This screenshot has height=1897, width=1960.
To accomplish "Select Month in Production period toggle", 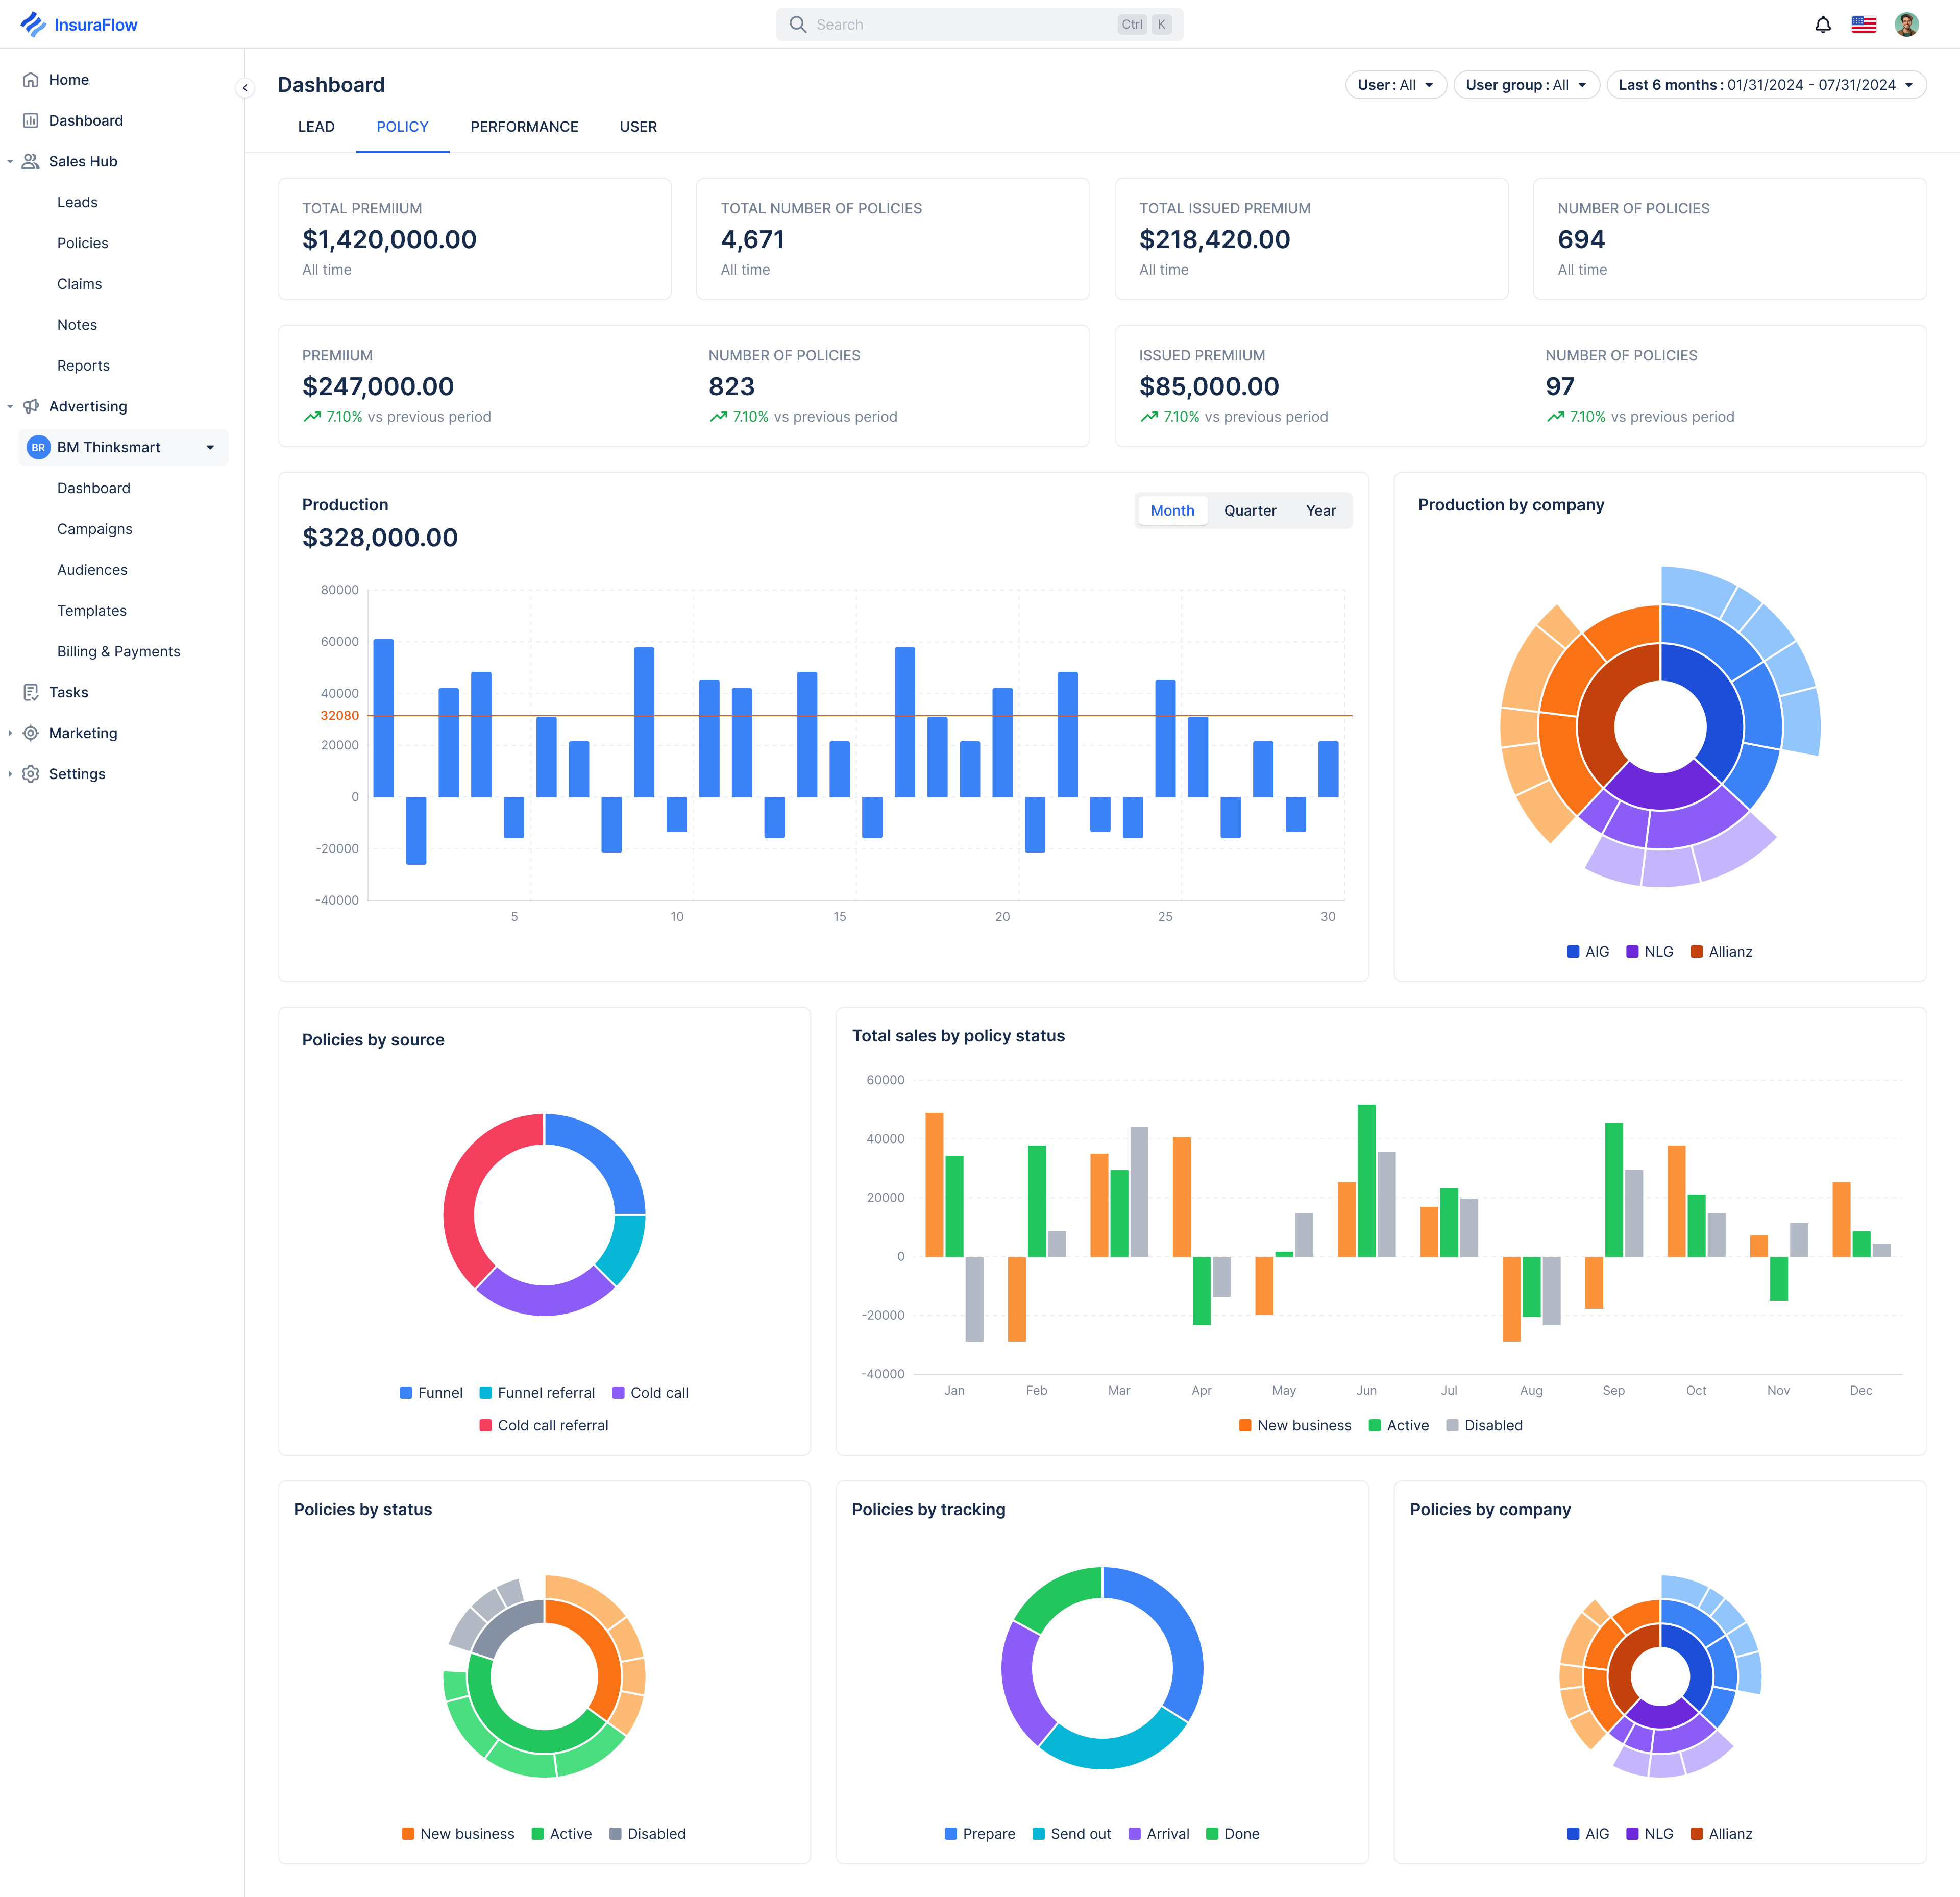I will [x=1172, y=510].
